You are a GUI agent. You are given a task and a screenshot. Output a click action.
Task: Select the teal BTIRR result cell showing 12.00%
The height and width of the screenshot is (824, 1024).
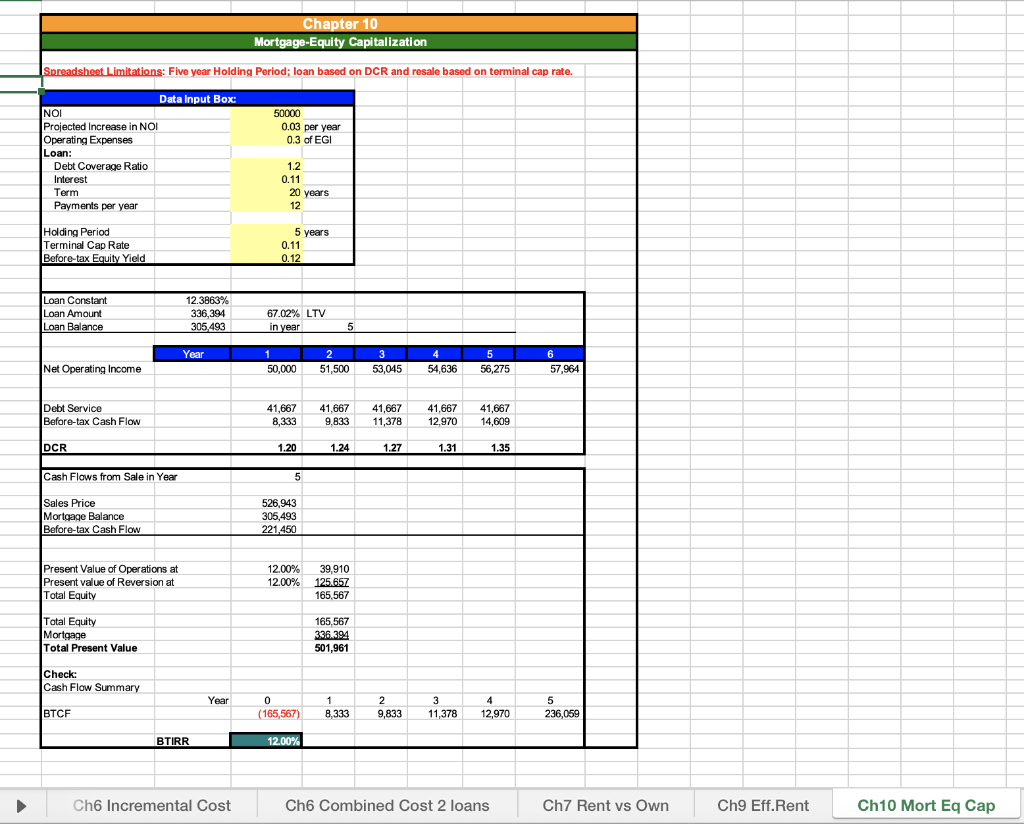(266, 740)
